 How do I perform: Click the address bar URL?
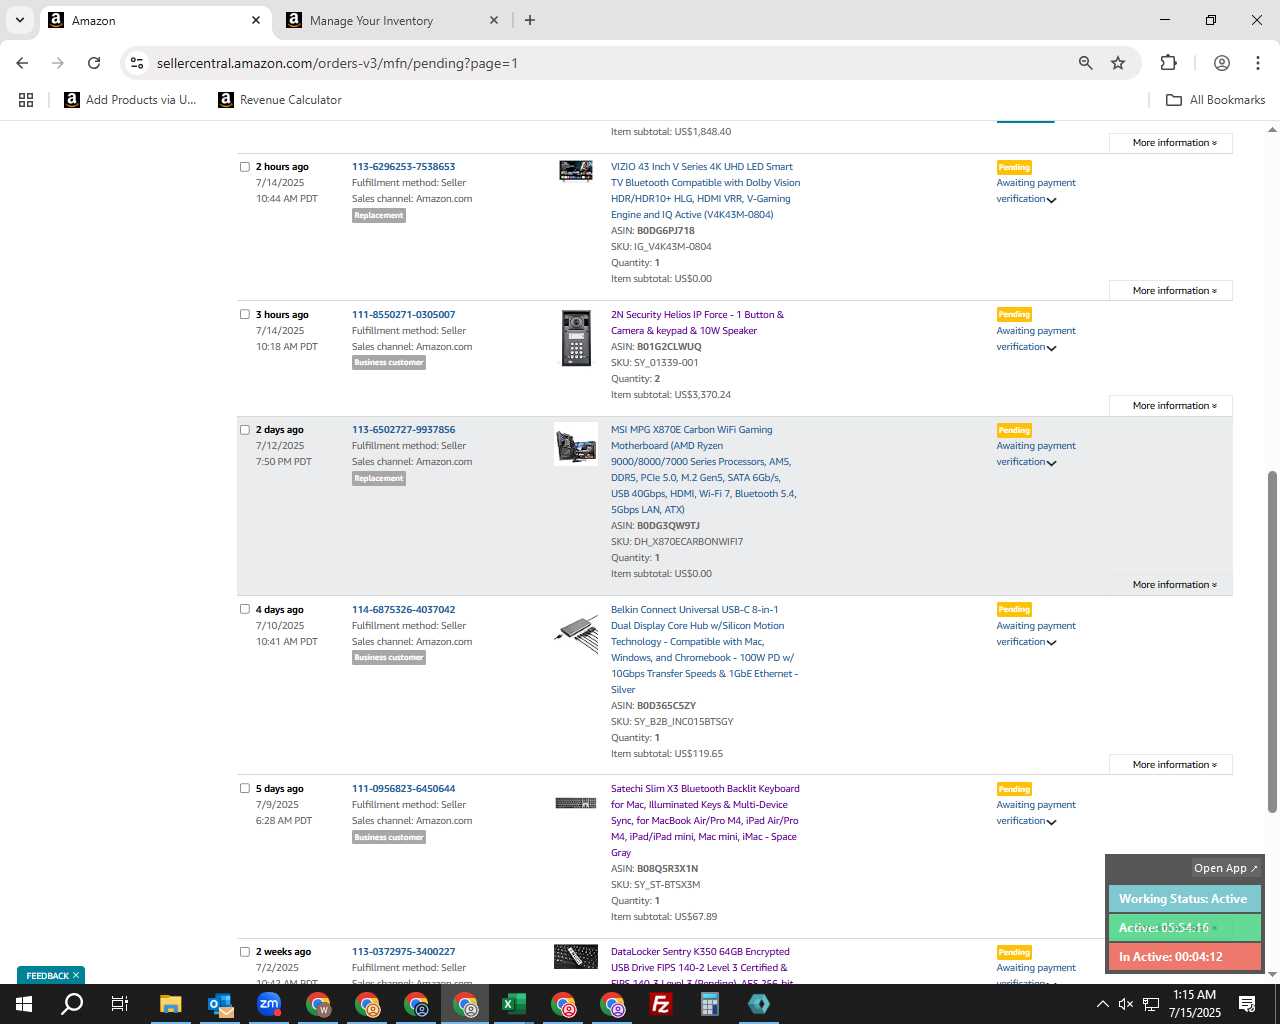click(x=337, y=63)
